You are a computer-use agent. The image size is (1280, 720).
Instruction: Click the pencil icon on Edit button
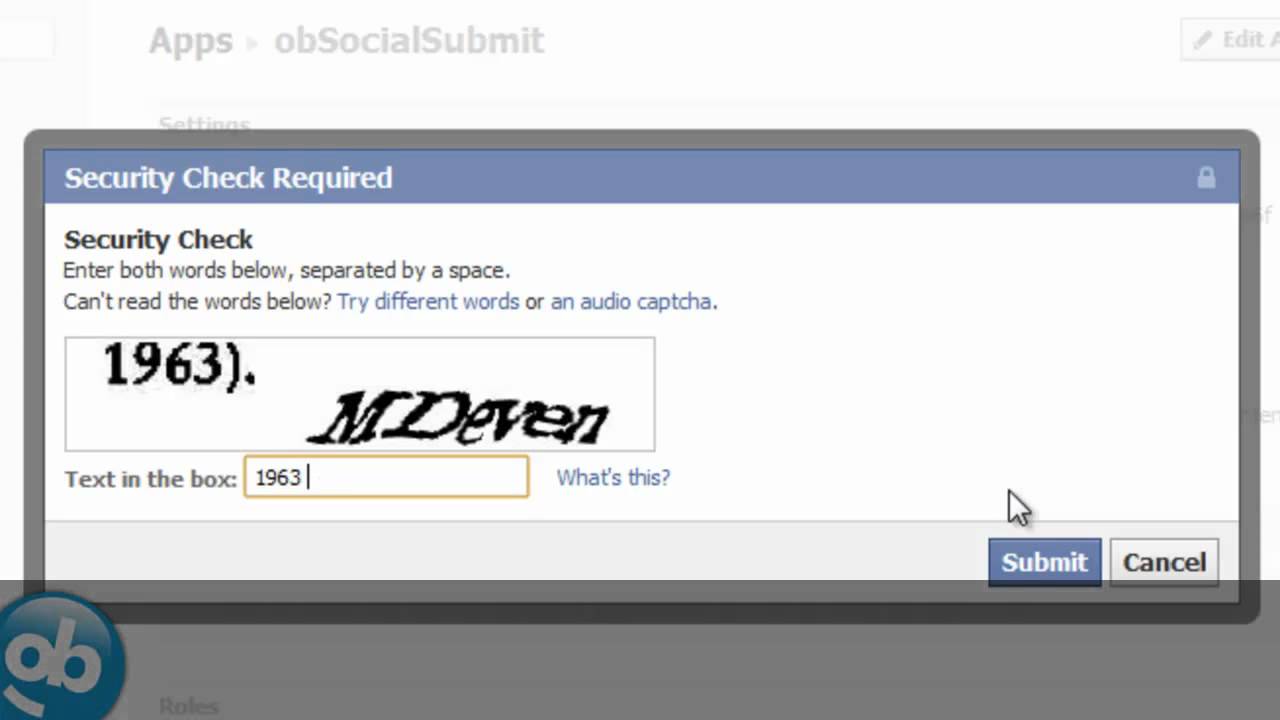1201,40
